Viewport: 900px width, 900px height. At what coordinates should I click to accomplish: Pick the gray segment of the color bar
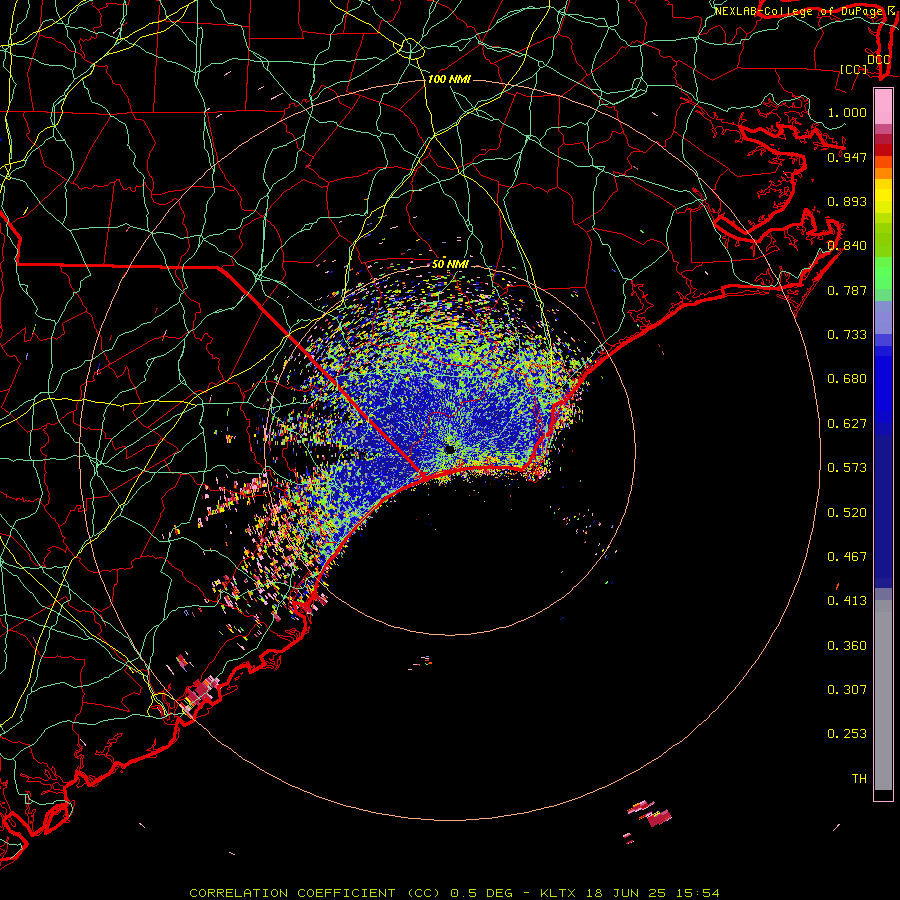(x=883, y=695)
